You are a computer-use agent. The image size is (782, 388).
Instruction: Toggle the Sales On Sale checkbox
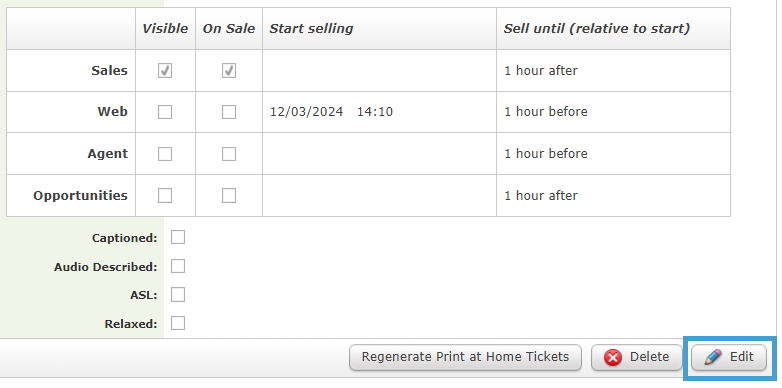[x=229, y=71]
